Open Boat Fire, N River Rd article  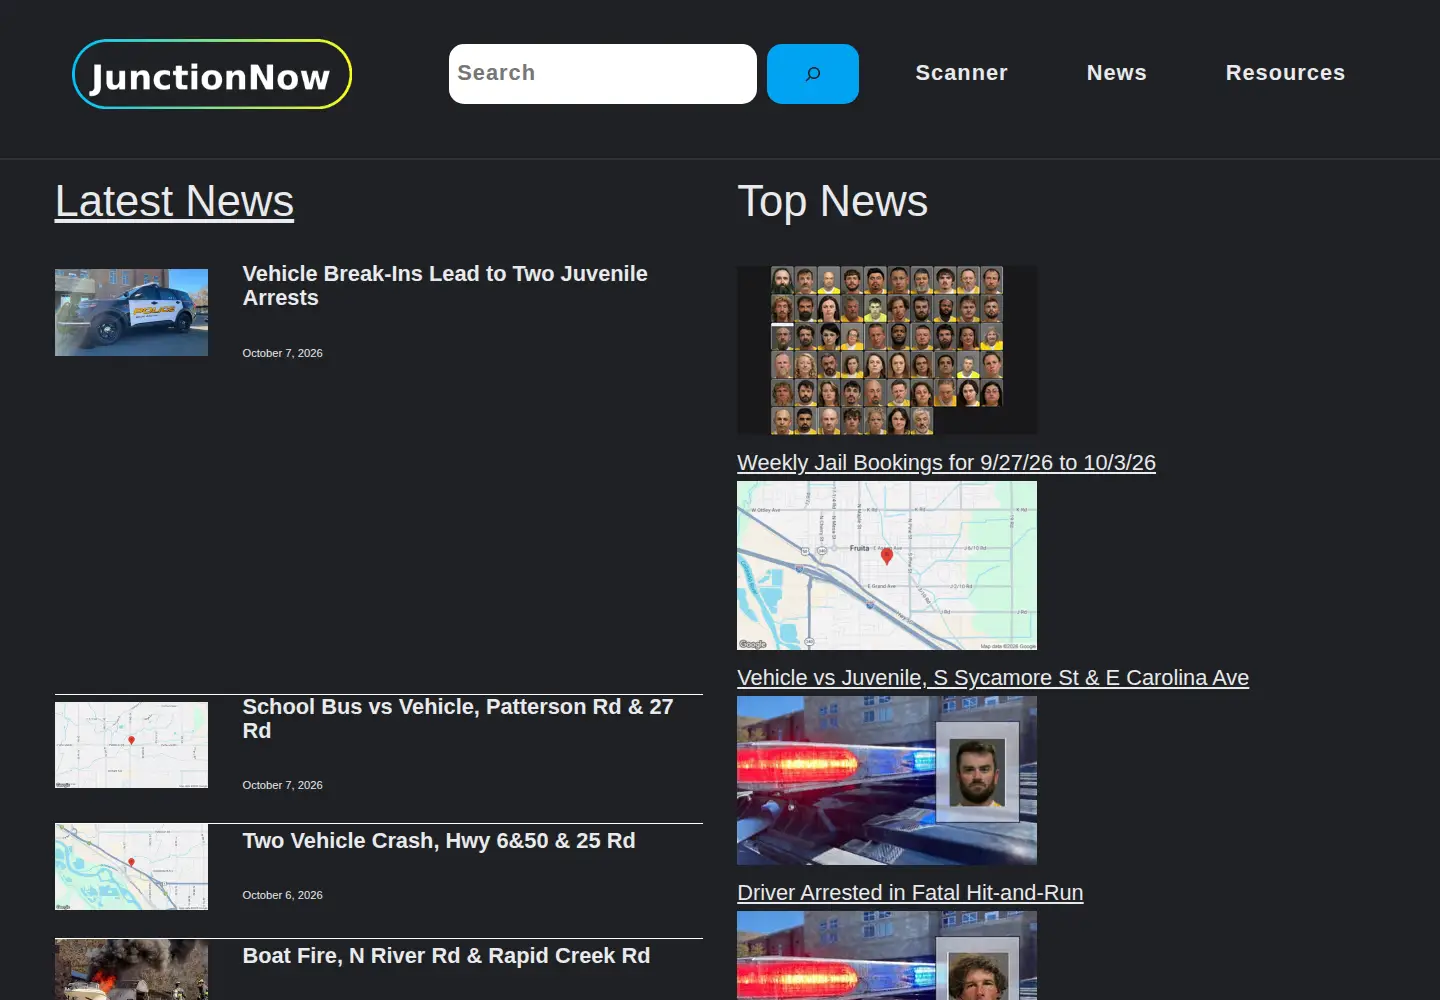446,956
